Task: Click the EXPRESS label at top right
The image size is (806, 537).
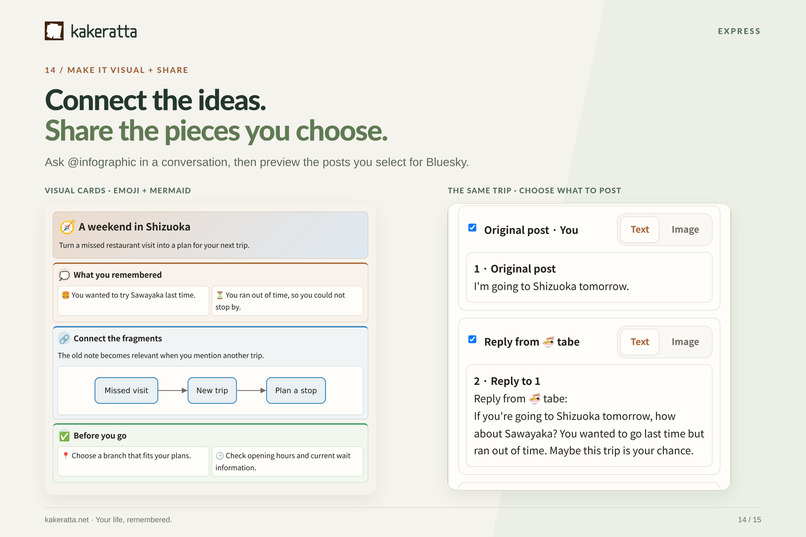Action: pos(739,31)
